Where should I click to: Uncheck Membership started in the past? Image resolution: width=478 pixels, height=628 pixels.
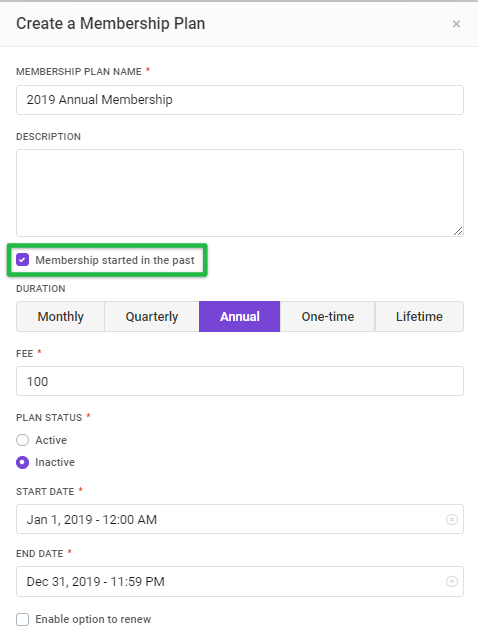pos(22,260)
